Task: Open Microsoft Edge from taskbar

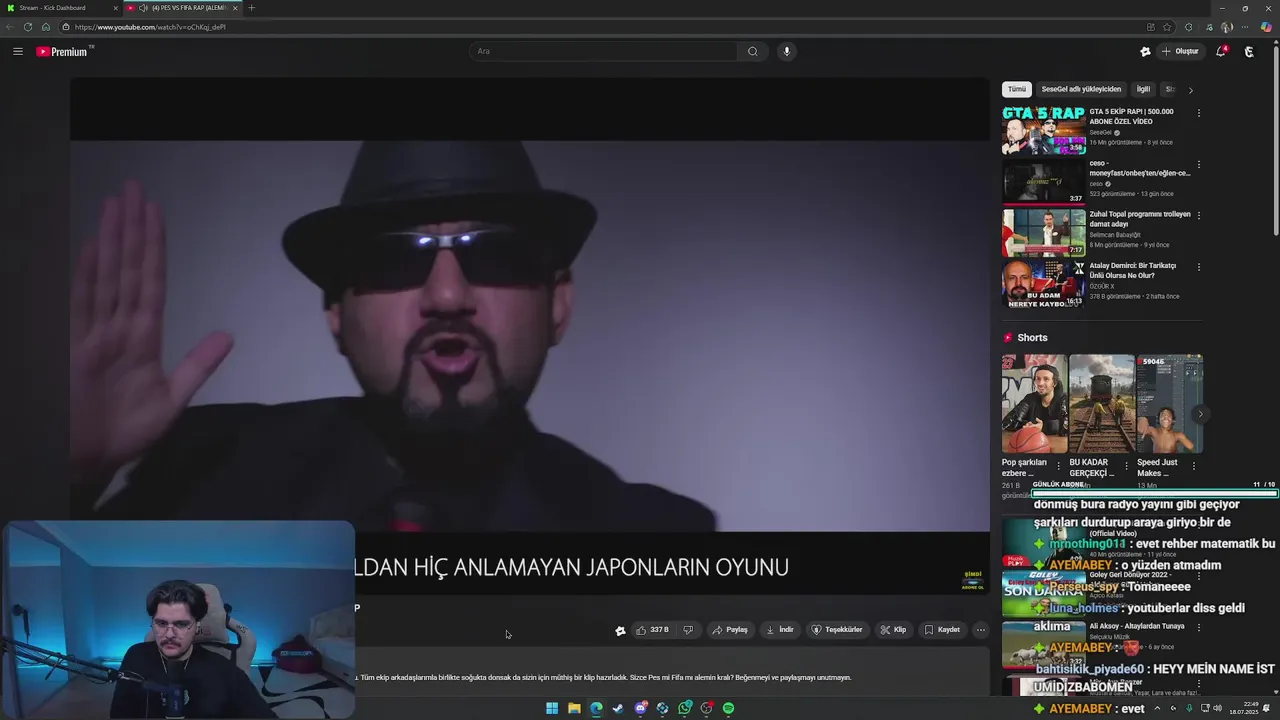Action: pyautogui.click(x=596, y=708)
